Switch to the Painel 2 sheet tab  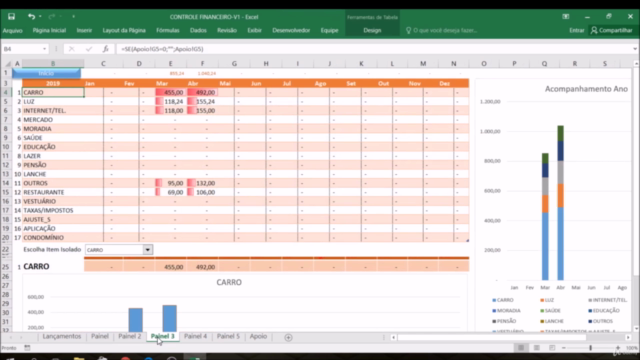[129, 336]
